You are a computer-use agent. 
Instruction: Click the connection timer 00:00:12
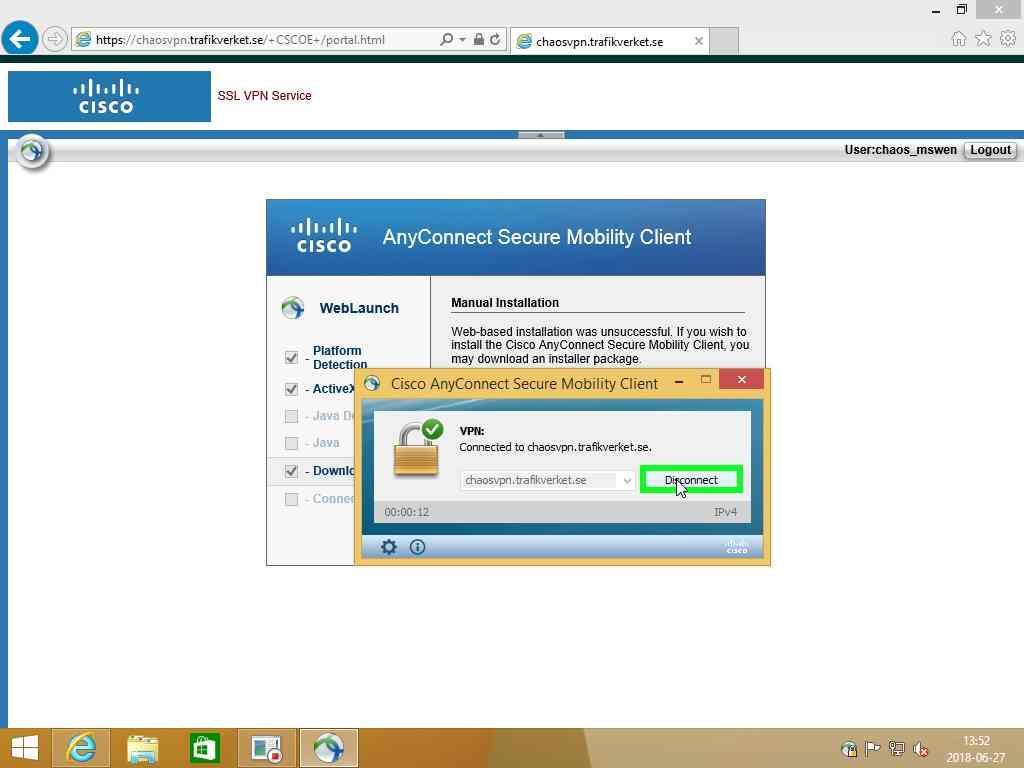tap(407, 513)
